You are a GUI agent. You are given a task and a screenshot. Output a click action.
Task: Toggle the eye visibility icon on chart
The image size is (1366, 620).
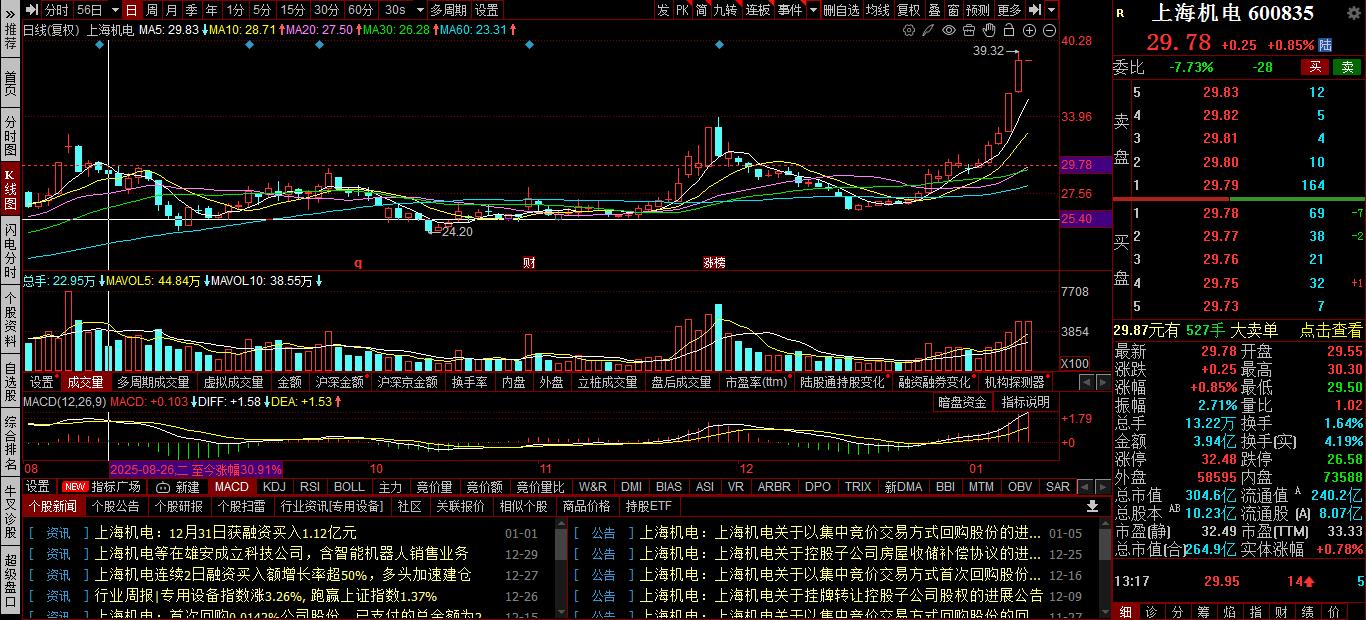pos(949,30)
